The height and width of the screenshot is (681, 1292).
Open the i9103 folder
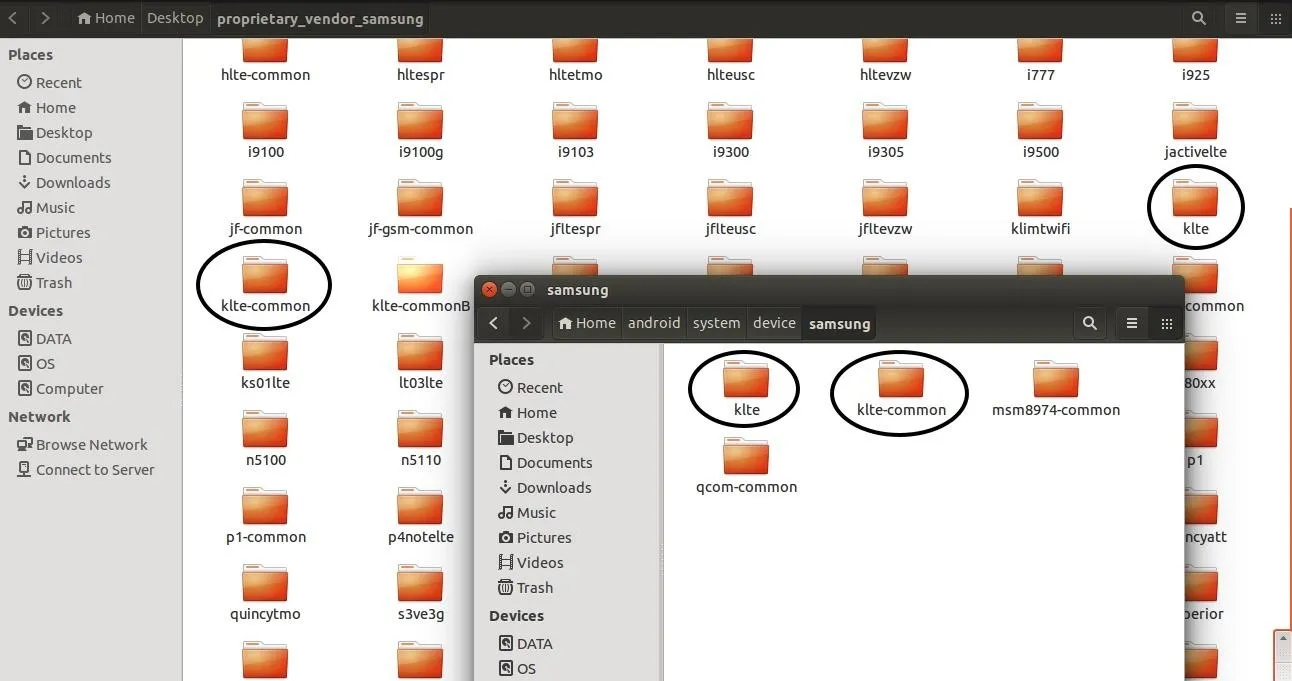575,131
